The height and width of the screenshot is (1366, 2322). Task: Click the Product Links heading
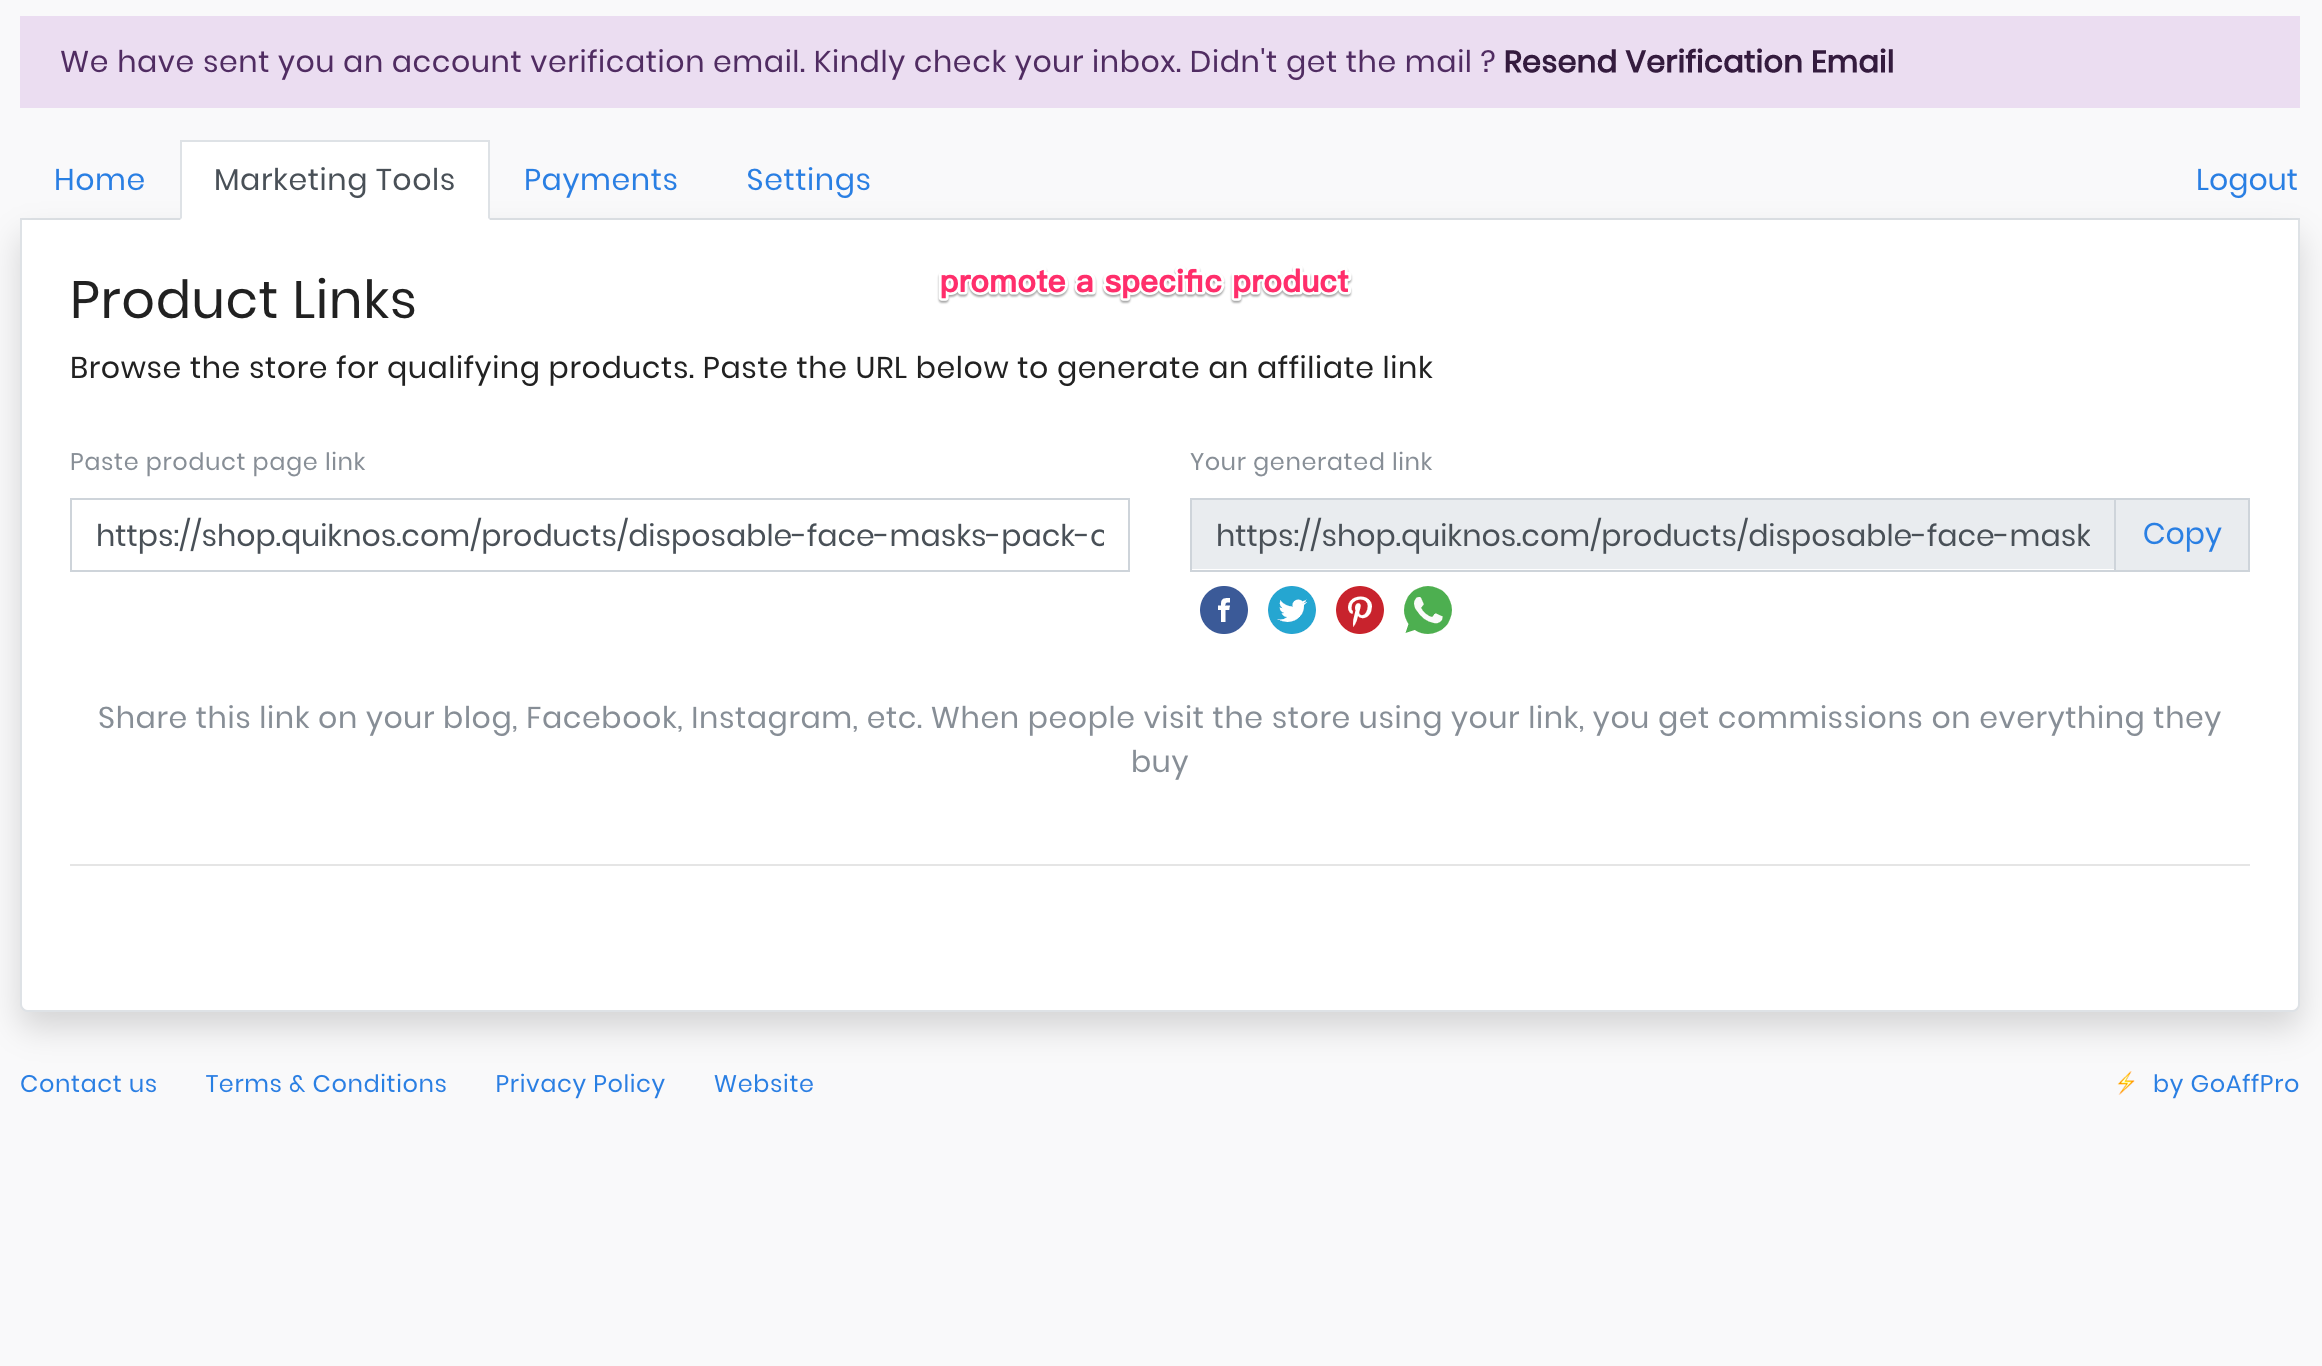coord(243,300)
